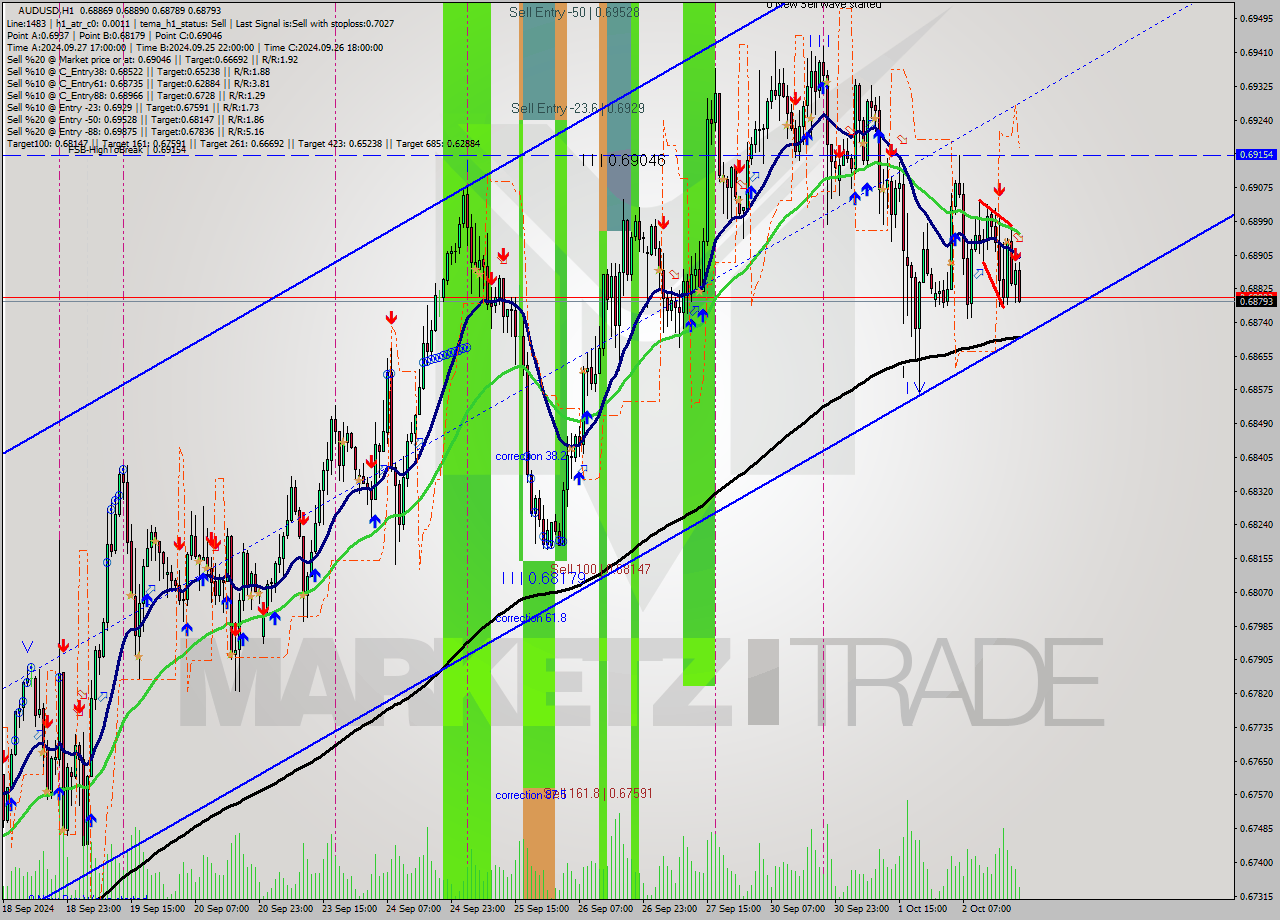Click the 0.68990 price axis value

coord(1256,222)
